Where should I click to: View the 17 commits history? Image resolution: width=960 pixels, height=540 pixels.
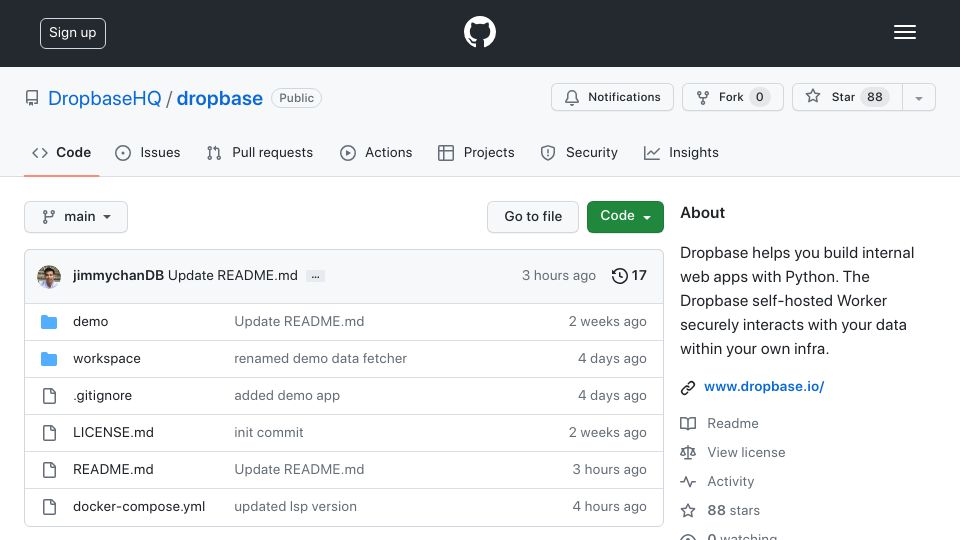[x=629, y=276]
